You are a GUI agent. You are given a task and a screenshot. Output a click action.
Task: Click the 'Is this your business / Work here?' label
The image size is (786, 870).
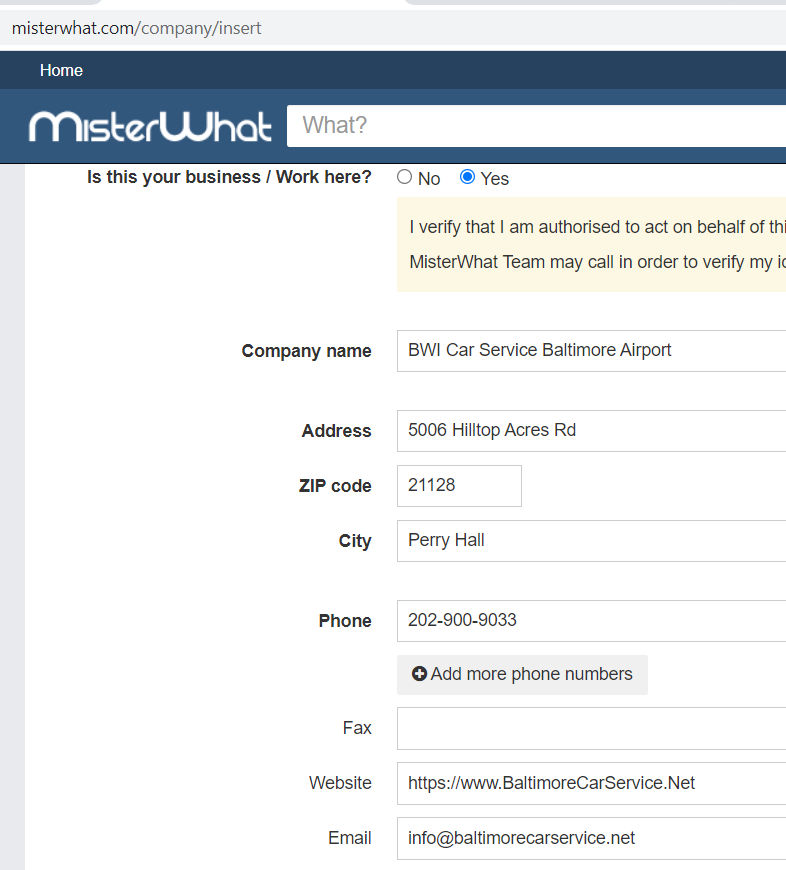click(229, 177)
